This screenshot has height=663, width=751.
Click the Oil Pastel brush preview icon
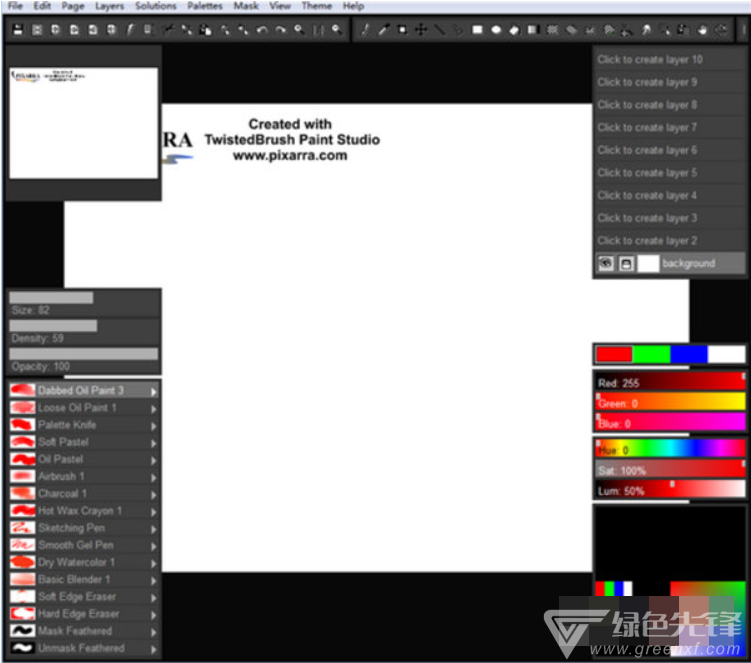pos(23,459)
